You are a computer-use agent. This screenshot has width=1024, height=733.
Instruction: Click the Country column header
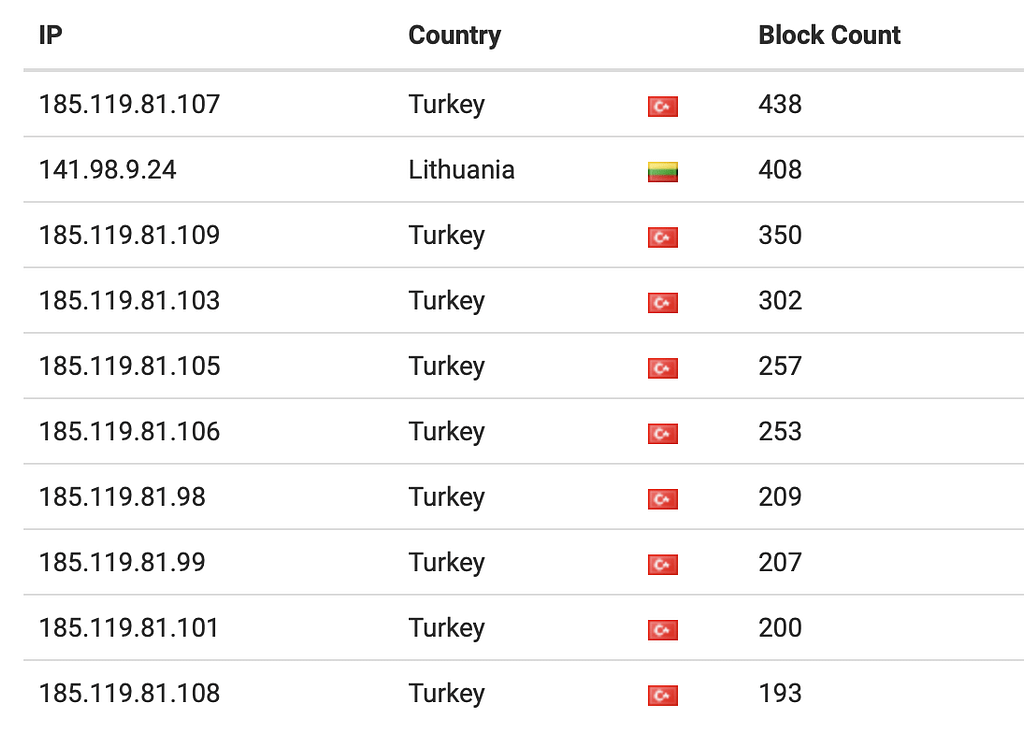[x=455, y=36]
